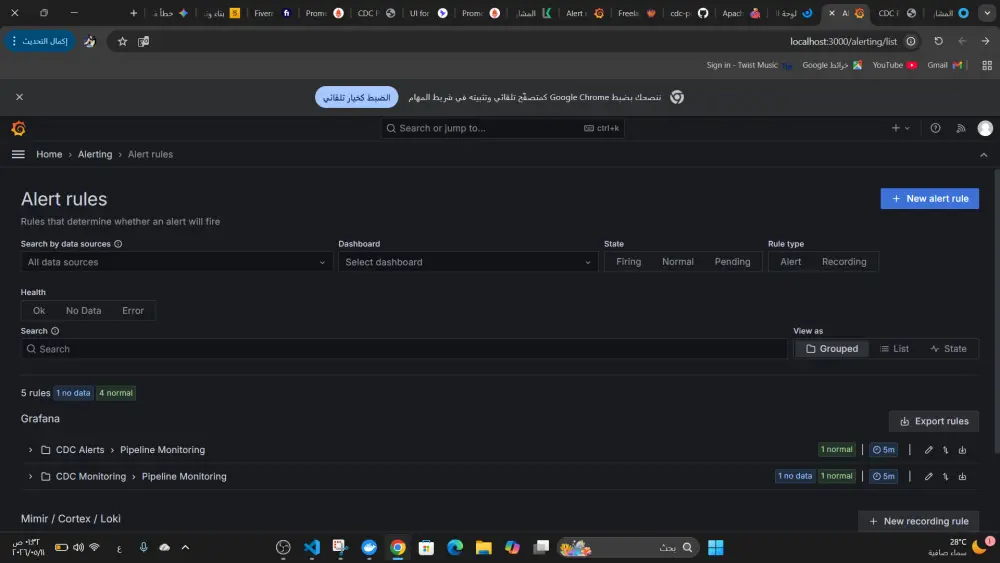Filter by Recording rule type
1000x563 pixels.
[844, 261]
